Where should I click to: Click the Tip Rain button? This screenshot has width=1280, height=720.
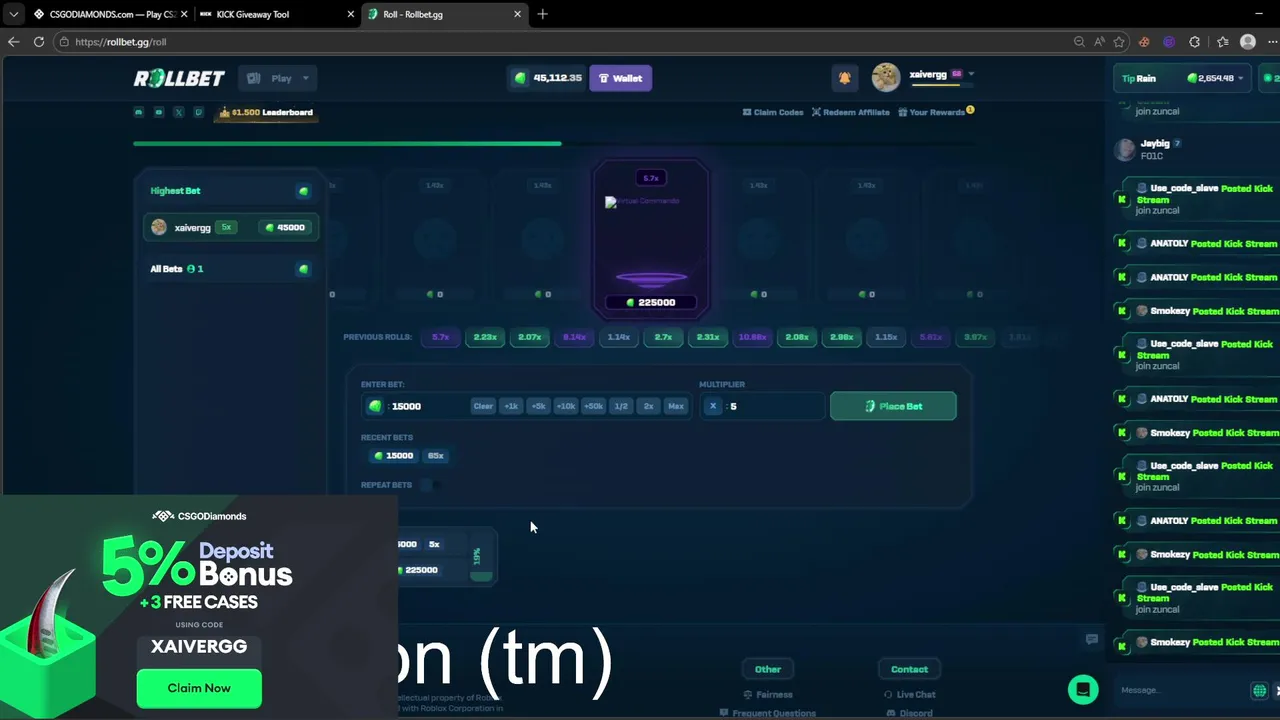tap(1139, 78)
